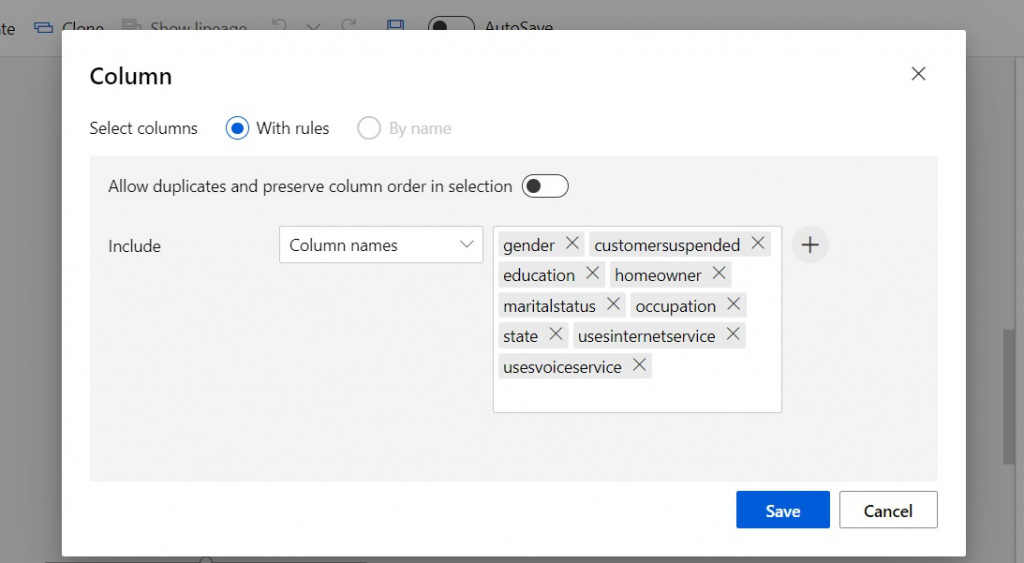
Task: Remove the maritalstatus column tag
Action: [x=613, y=304]
